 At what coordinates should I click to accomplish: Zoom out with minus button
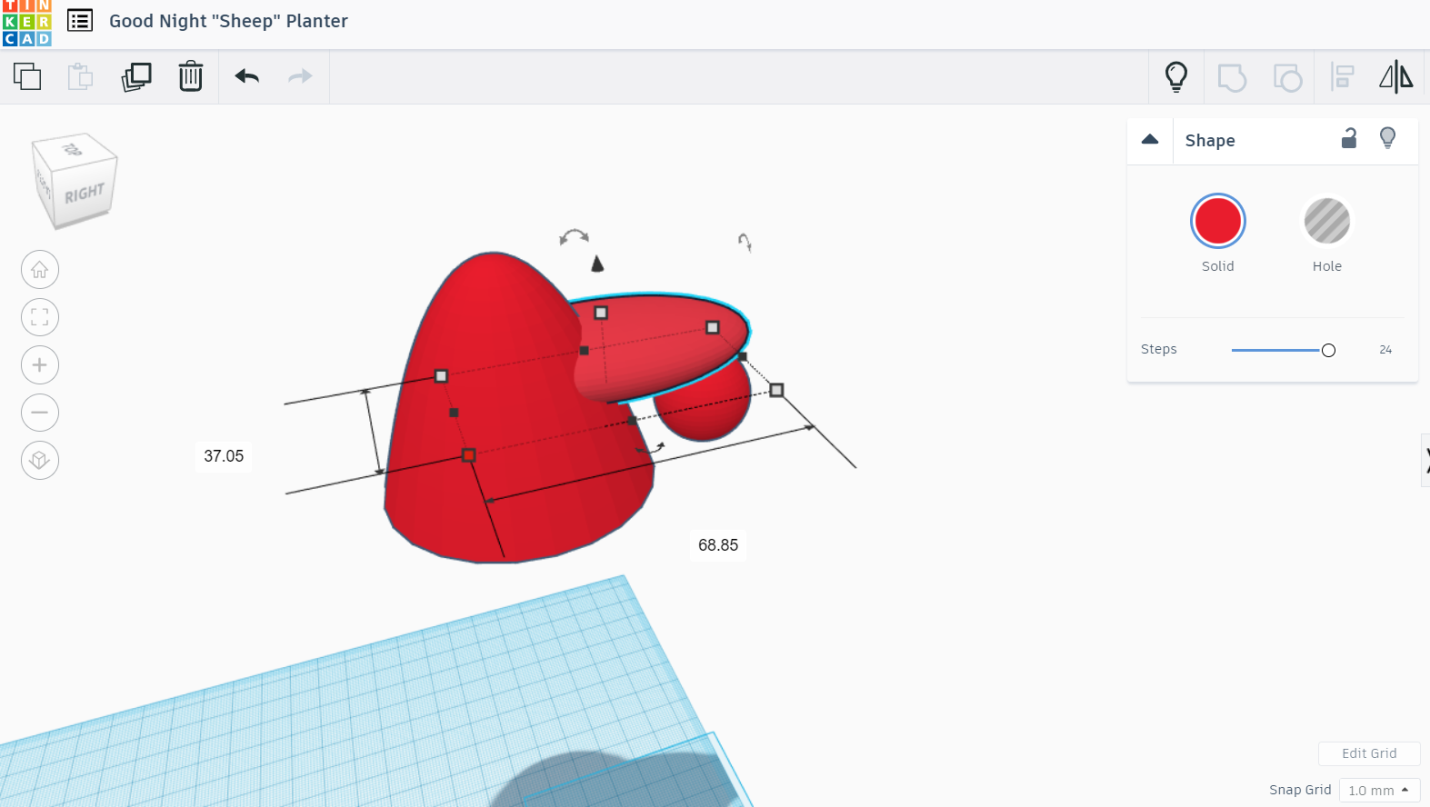(40, 412)
